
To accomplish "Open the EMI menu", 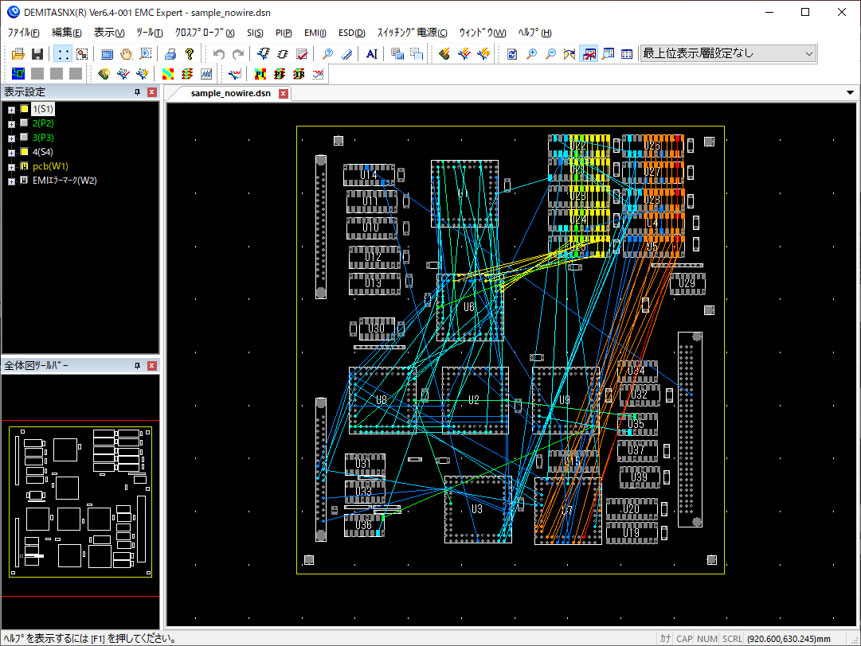I will (x=314, y=32).
